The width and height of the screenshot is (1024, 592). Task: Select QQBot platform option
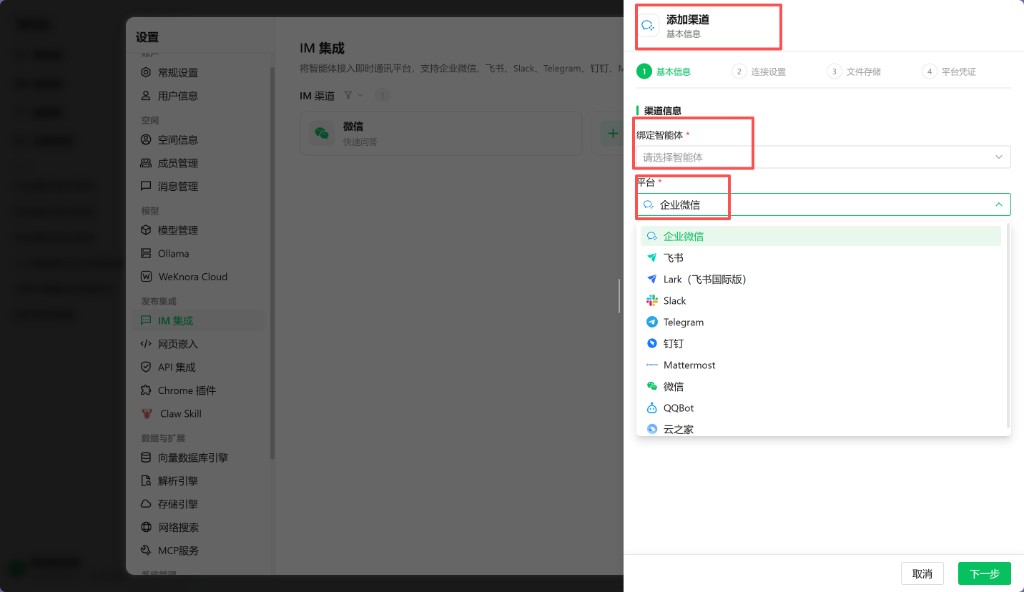pyautogui.click(x=820, y=408)
